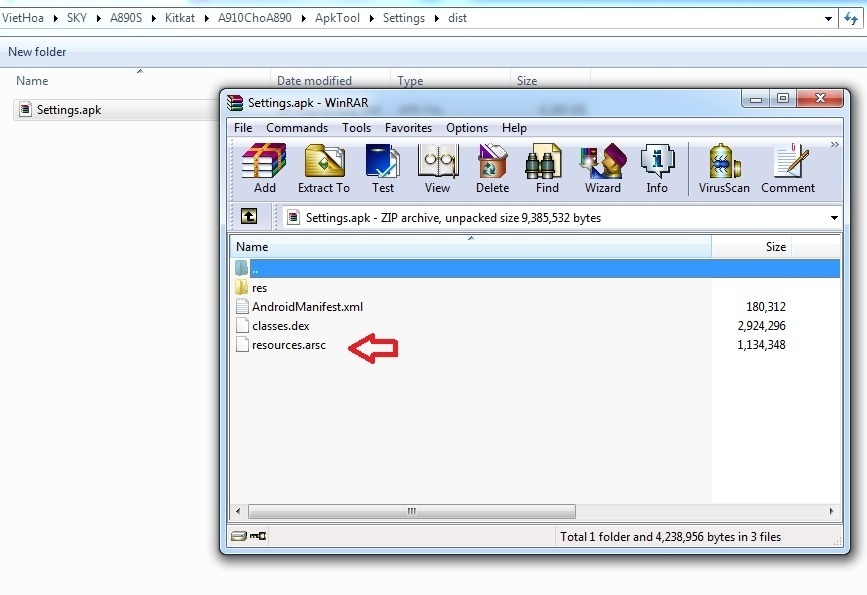Click the Extract To toolbar icon
Screen dimensions: 867x595
tap(324, 168)
